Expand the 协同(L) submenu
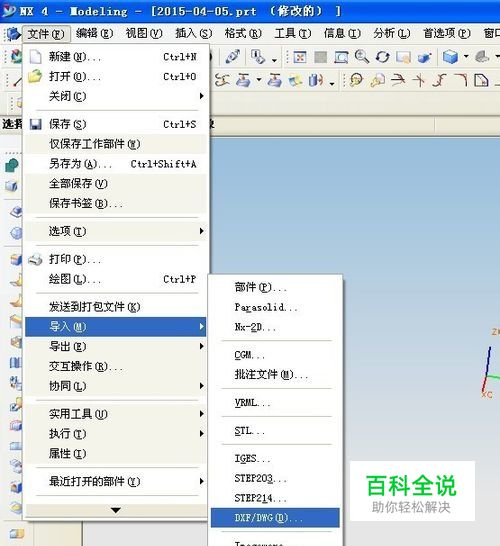 [116, 386]
